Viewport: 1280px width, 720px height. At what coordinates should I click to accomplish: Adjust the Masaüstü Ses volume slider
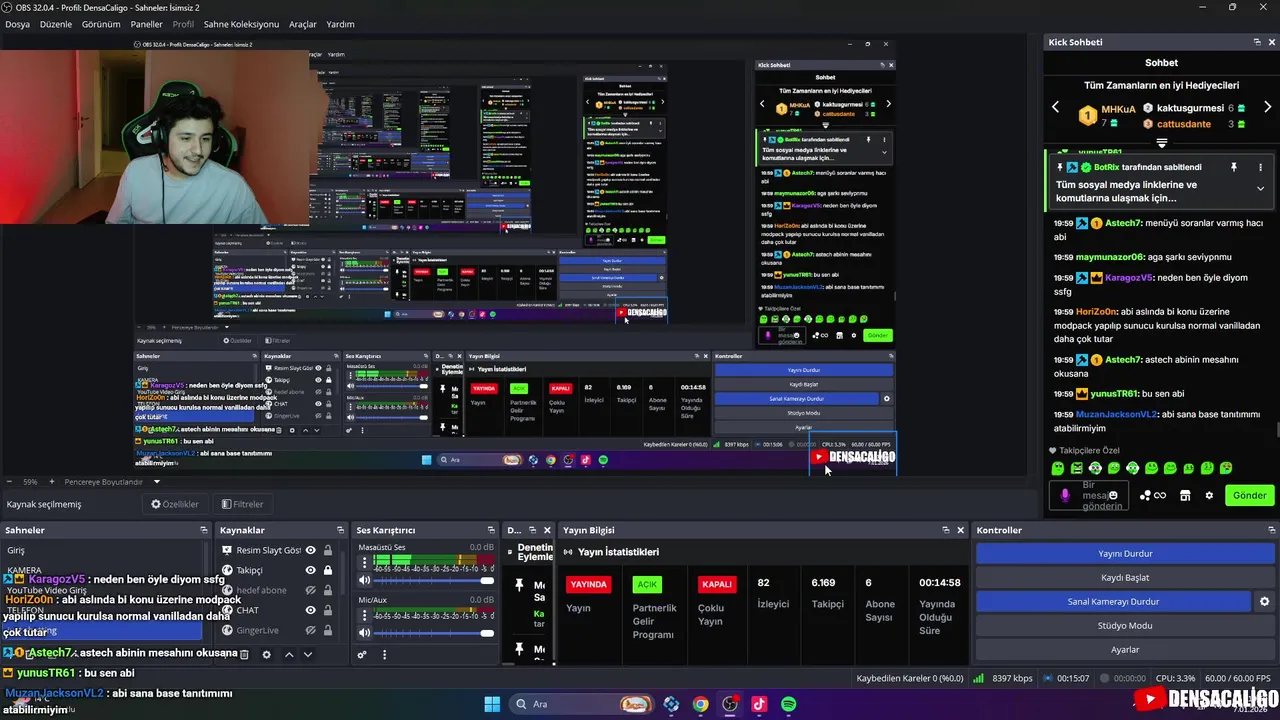[x=435, y=580]
